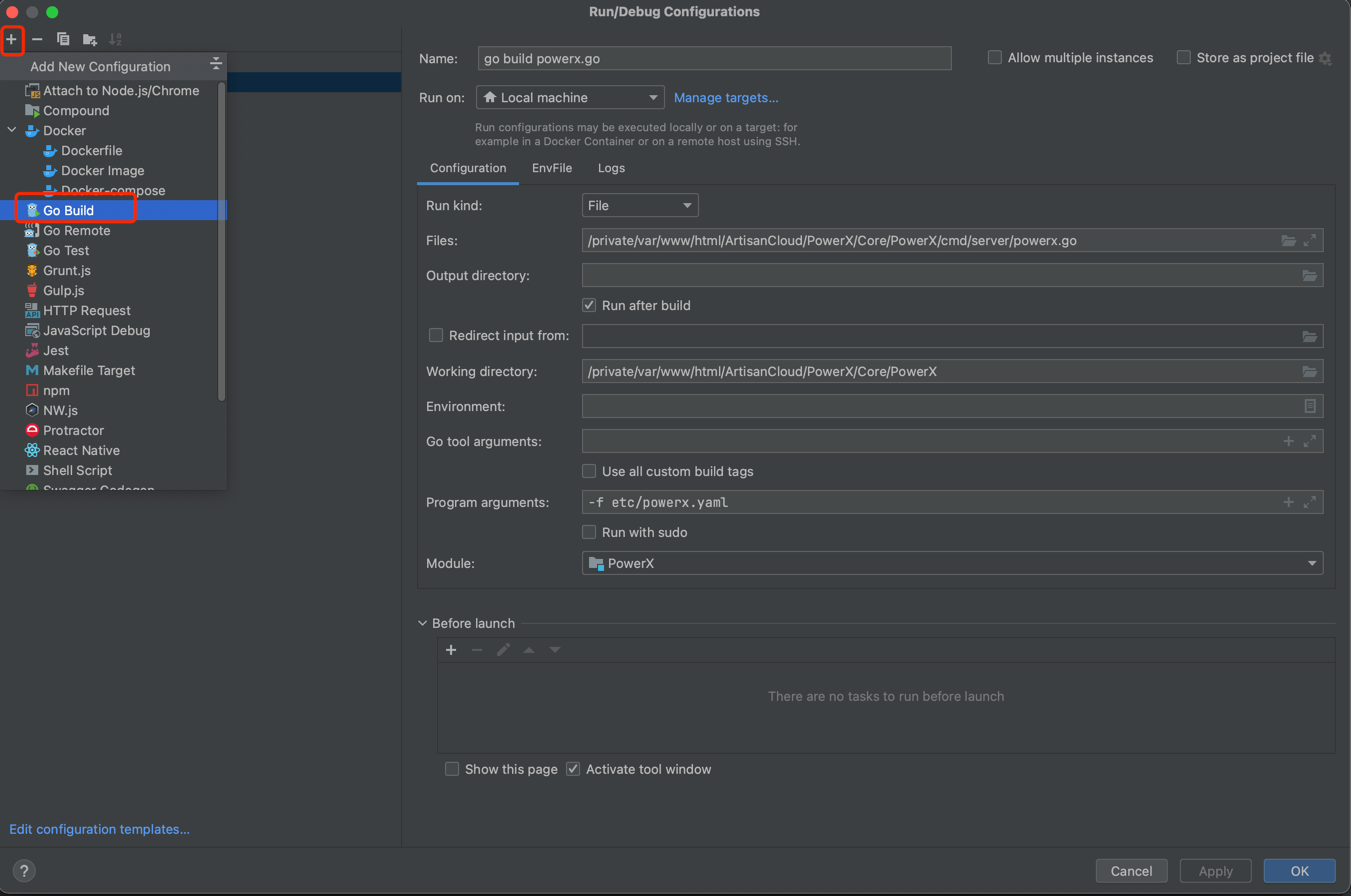This screenshot has height=896, width=1351.
Task: Click the configuration type list scrollbar
Action: [222, 240]
